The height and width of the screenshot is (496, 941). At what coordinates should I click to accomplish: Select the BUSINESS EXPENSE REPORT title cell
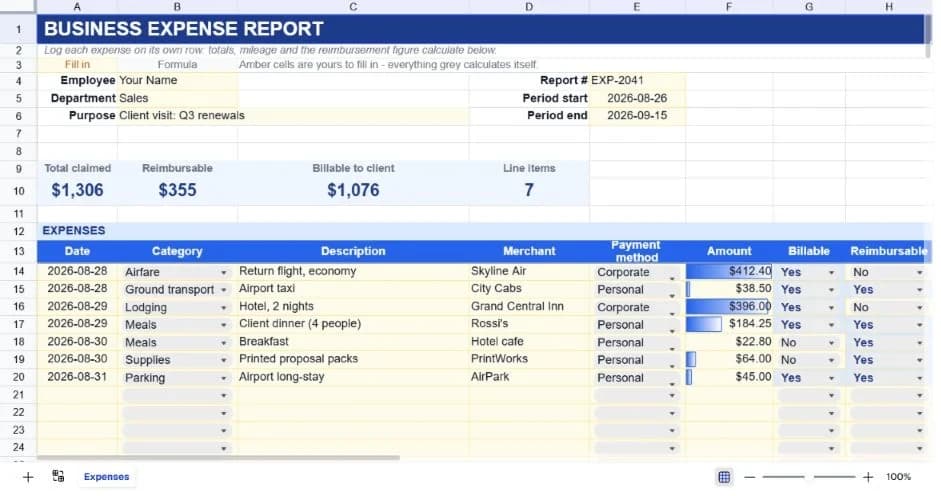coord(481,29)
